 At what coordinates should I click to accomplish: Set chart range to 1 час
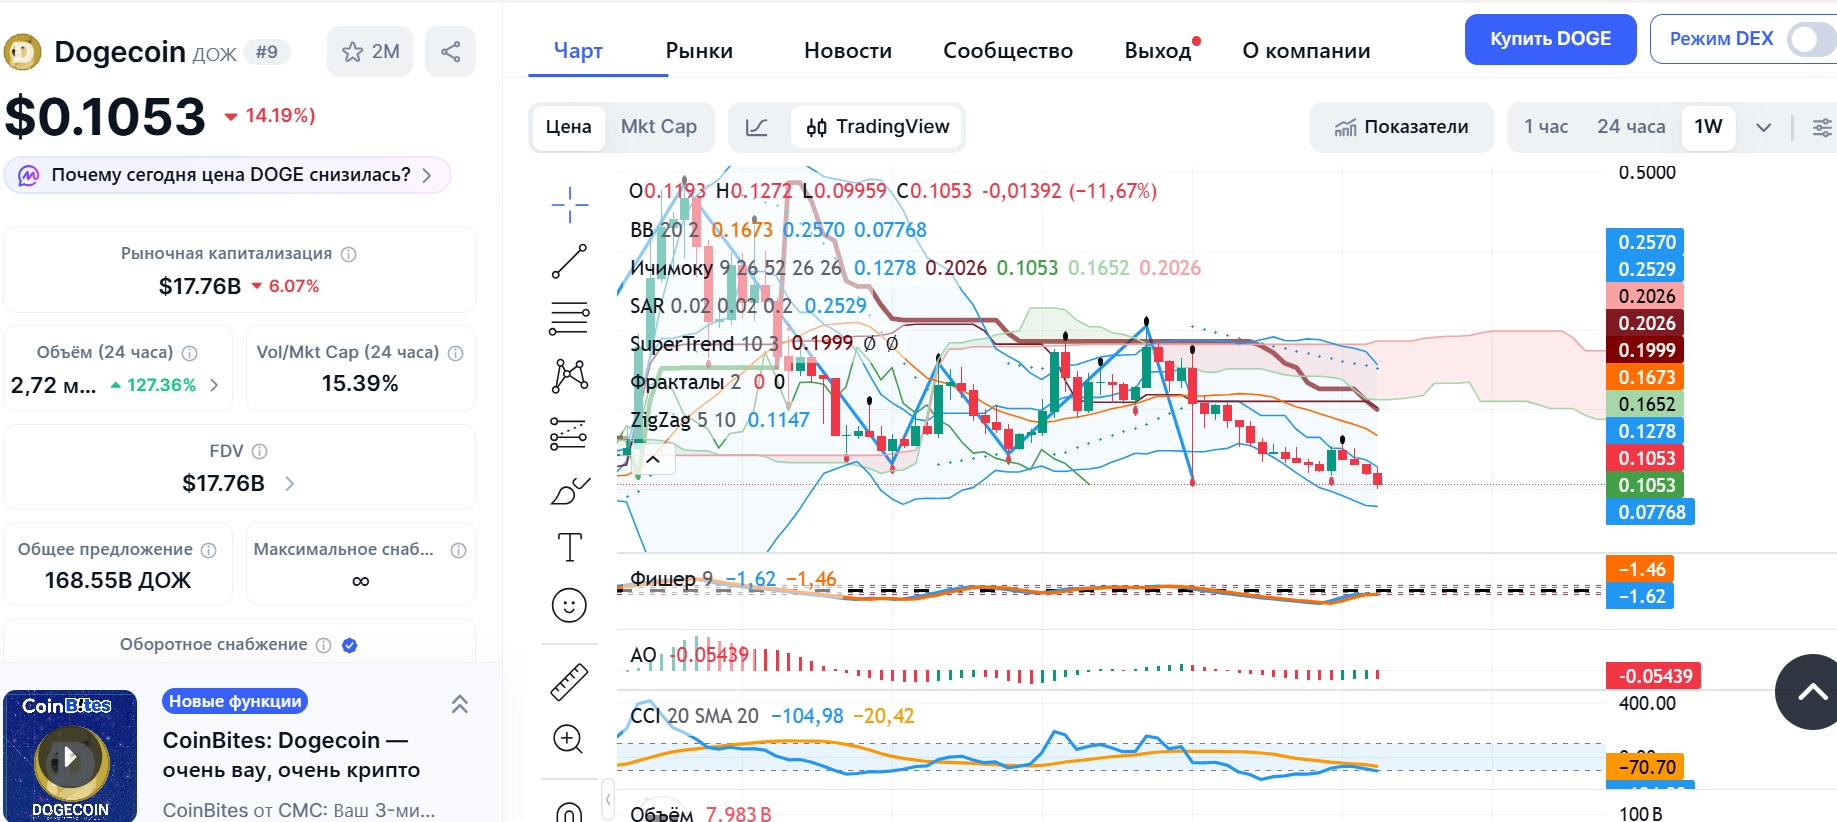pyautogui.click(x=1546, y=127)
